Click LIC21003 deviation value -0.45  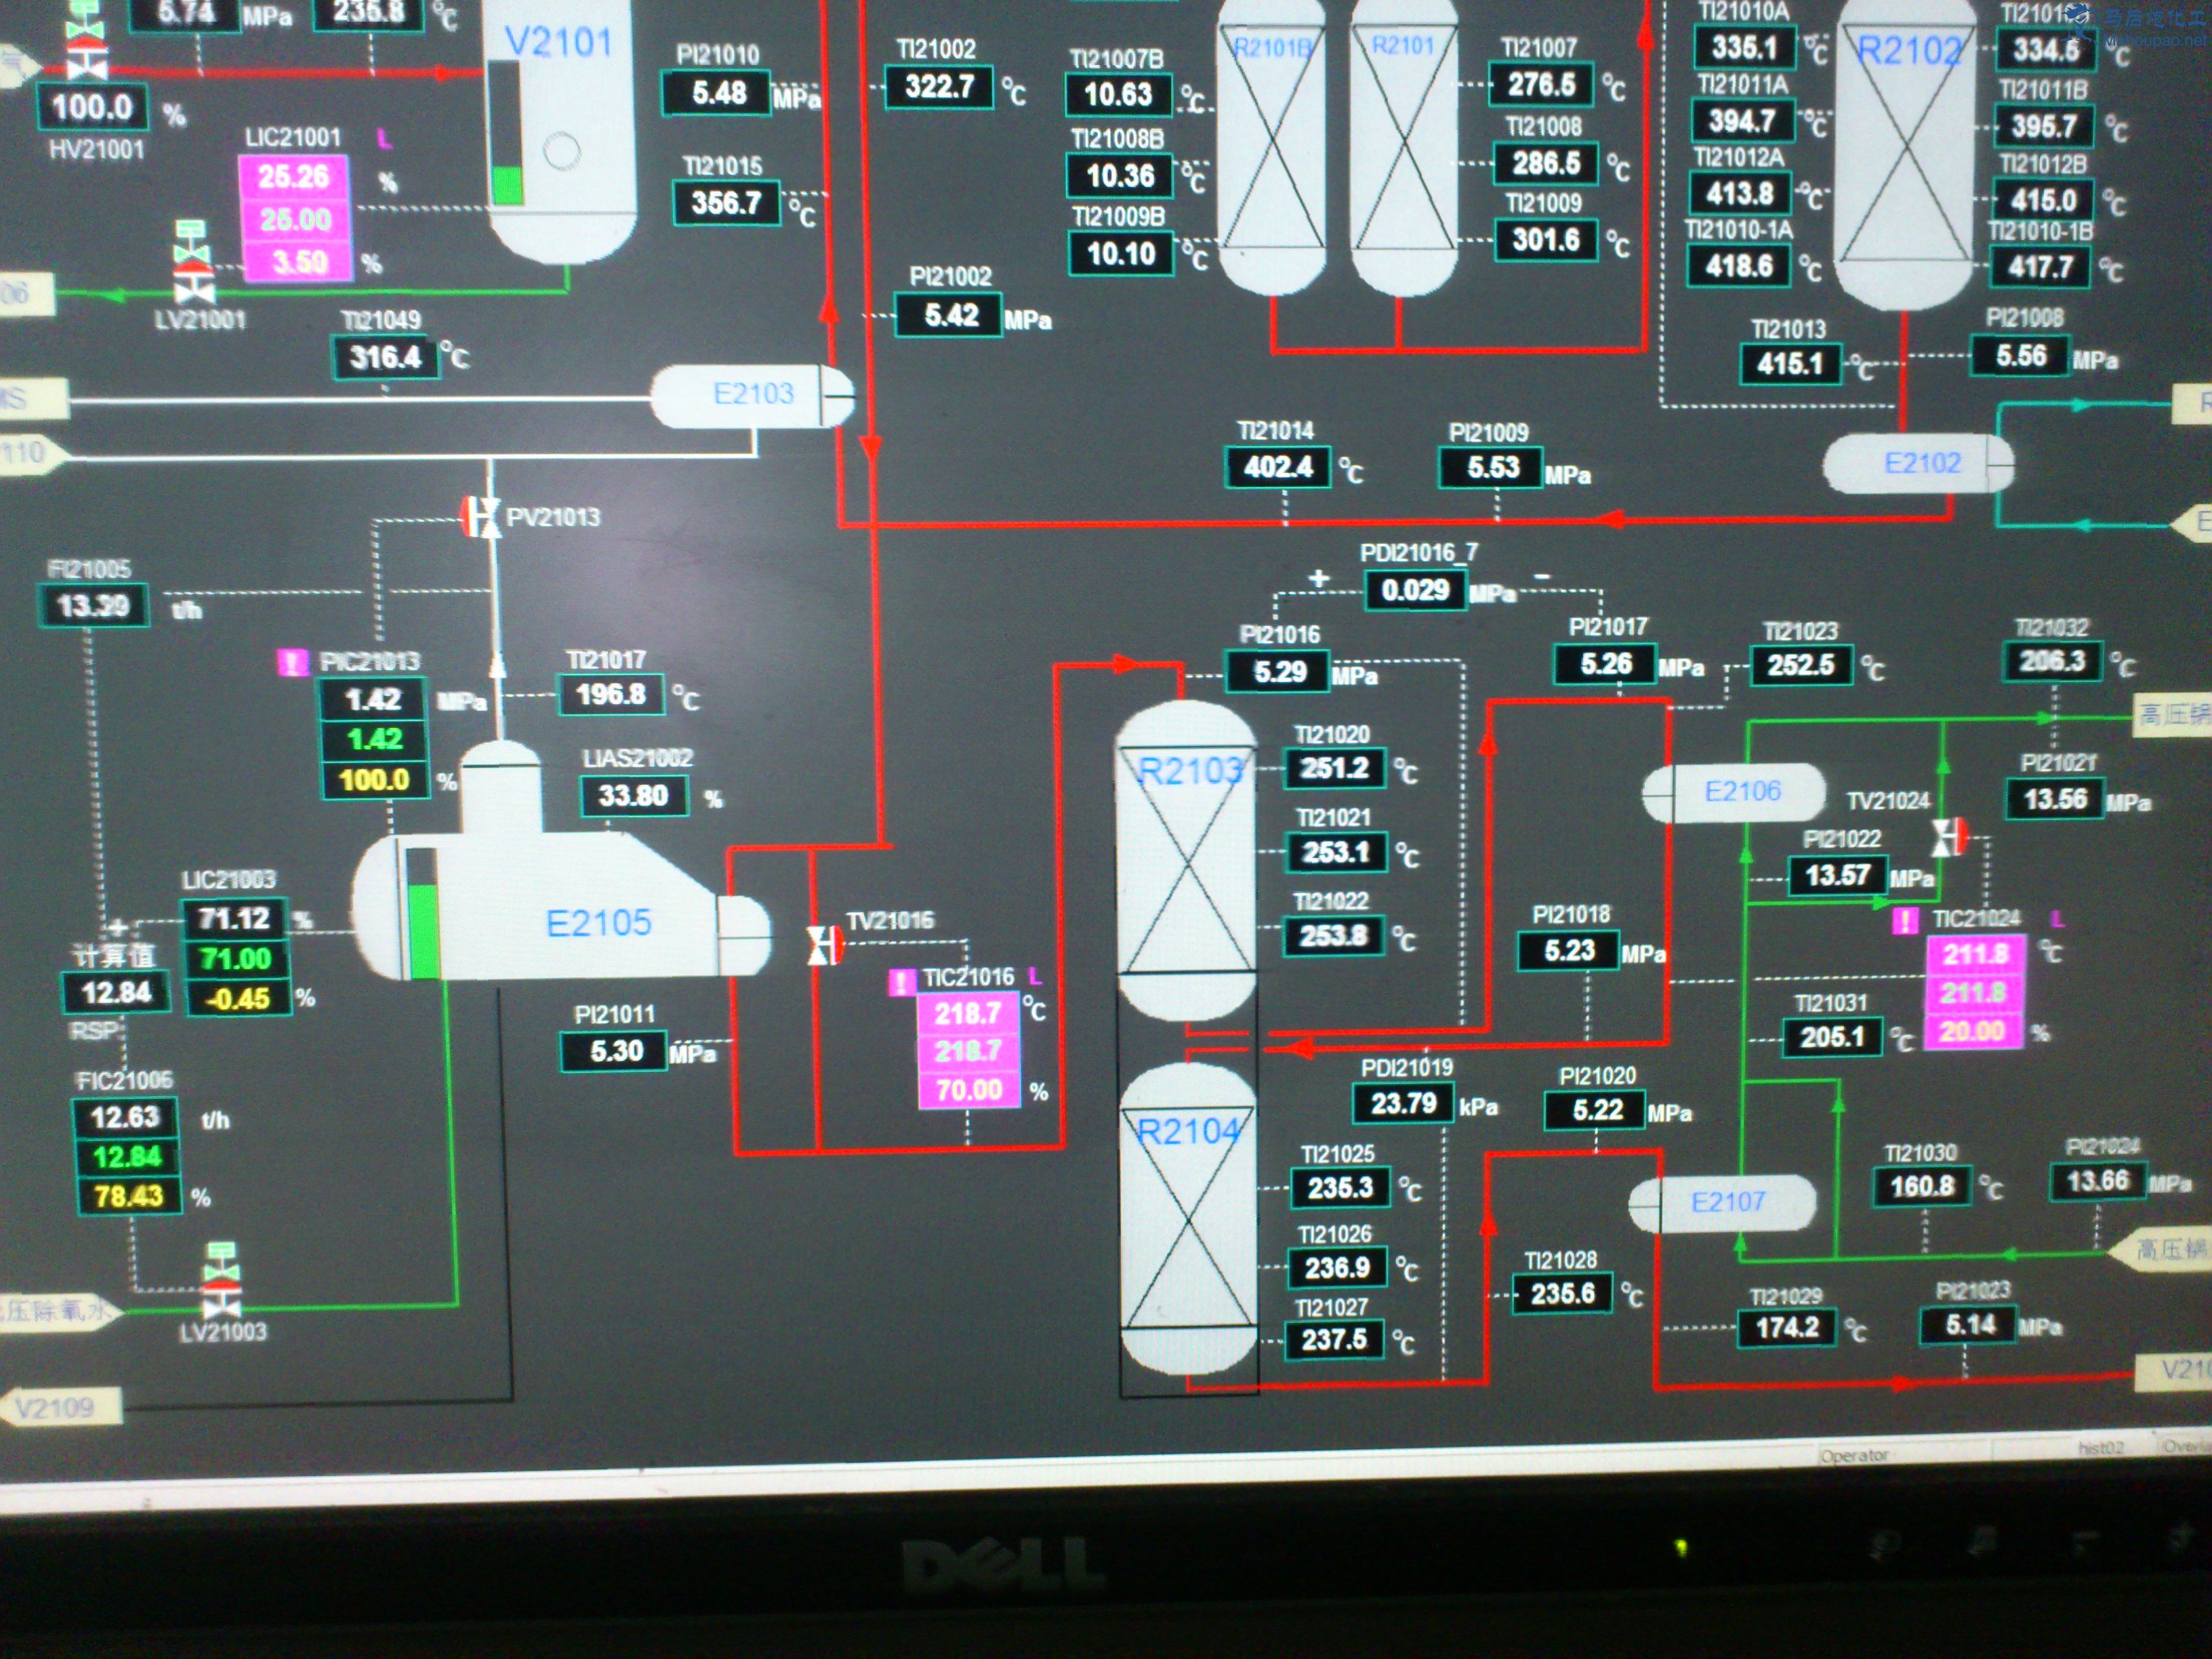pyautogui.click(x=237, y=998)
